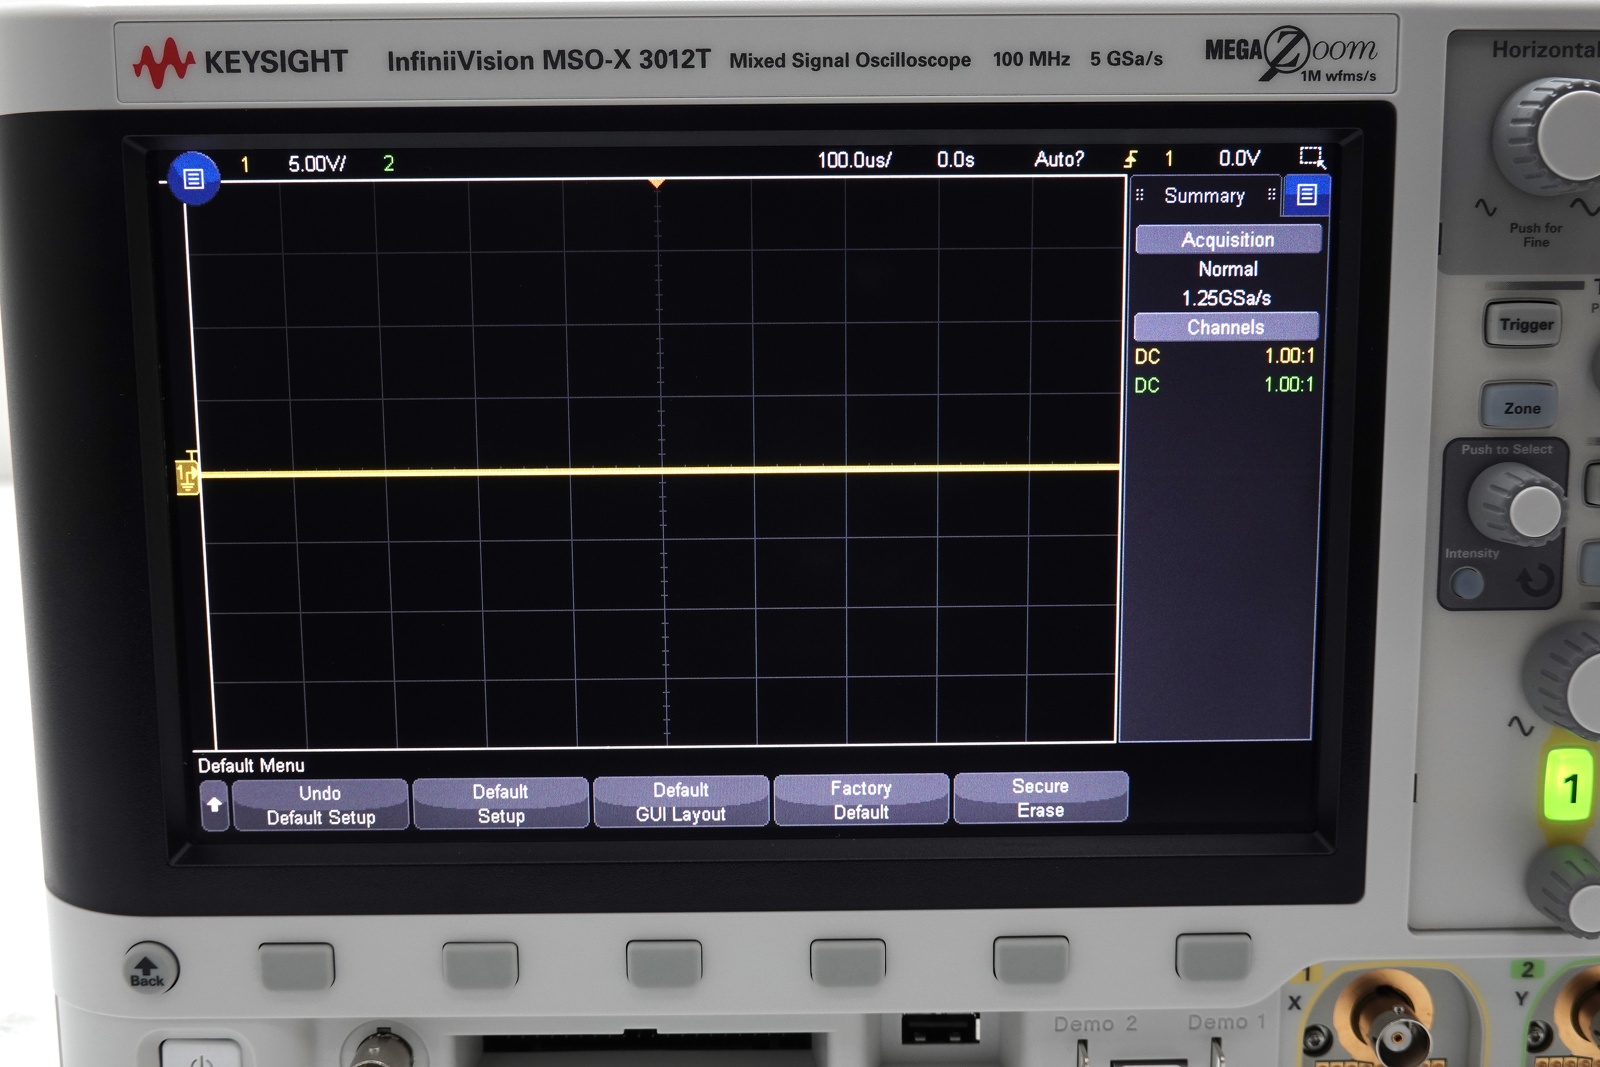This screenshot has width=1600, height=1067.
Task: Tap the yellow channel 1 indicator number
Action: (x=244, y=164)
